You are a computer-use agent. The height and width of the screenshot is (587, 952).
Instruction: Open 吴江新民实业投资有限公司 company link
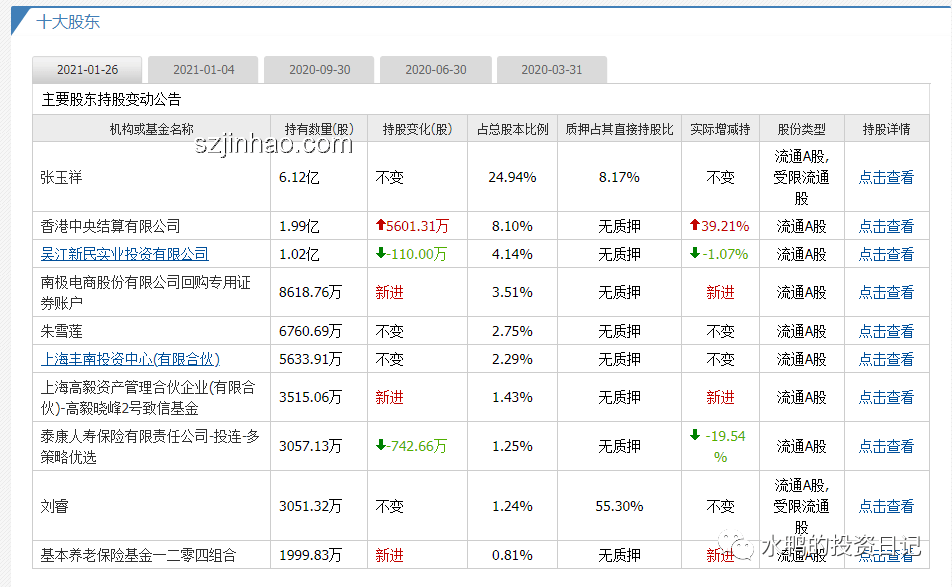pos(124,254)
